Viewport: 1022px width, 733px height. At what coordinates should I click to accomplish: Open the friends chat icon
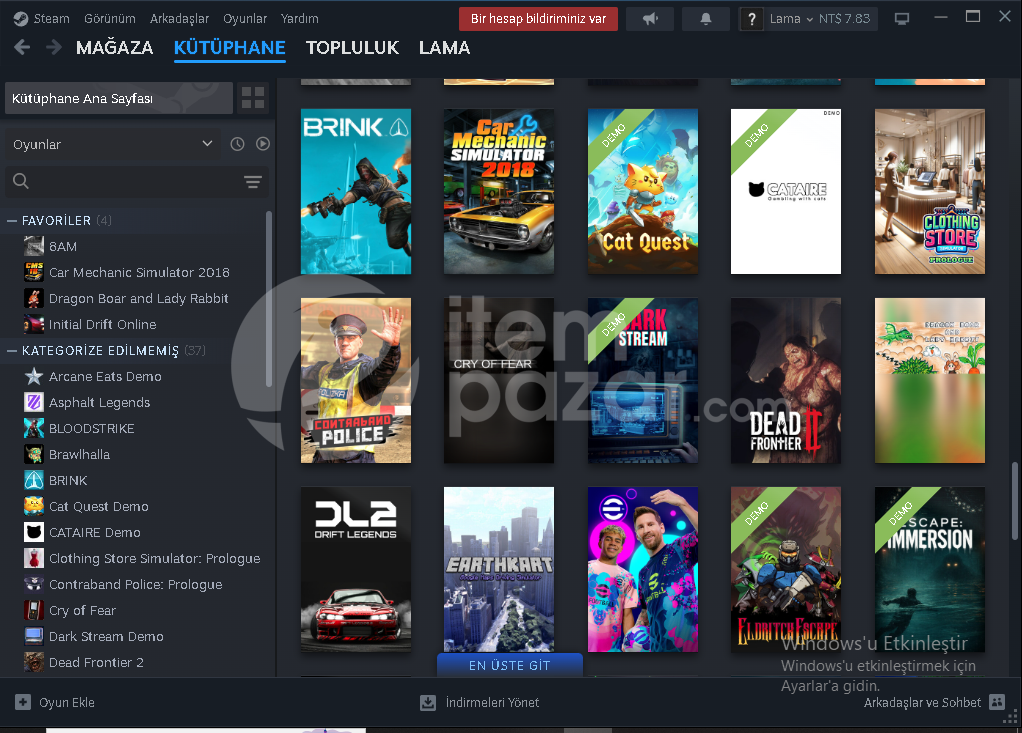point(997,702)
